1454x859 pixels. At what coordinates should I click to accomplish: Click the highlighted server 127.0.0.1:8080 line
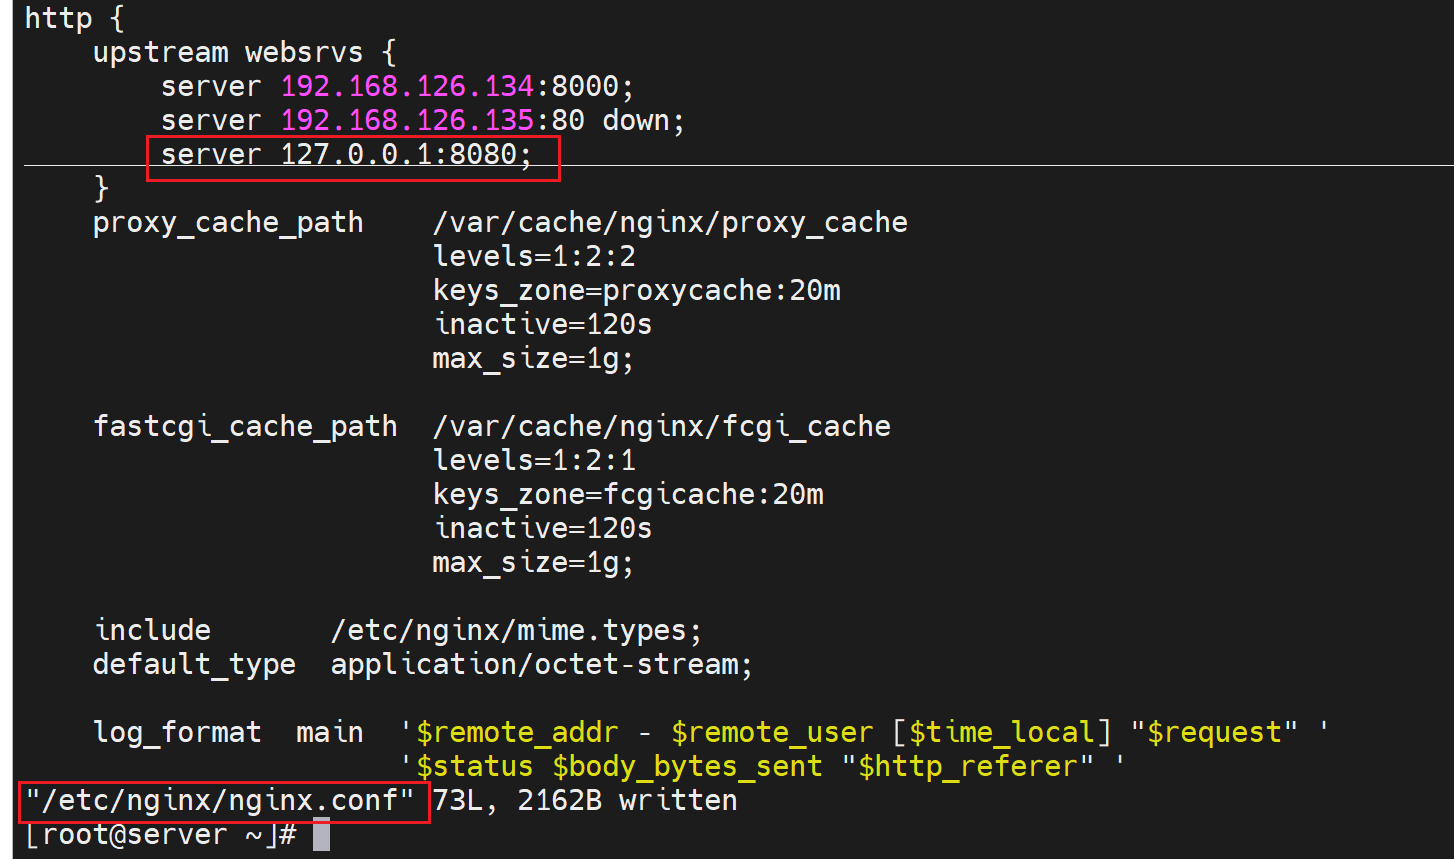coord(347,155)
